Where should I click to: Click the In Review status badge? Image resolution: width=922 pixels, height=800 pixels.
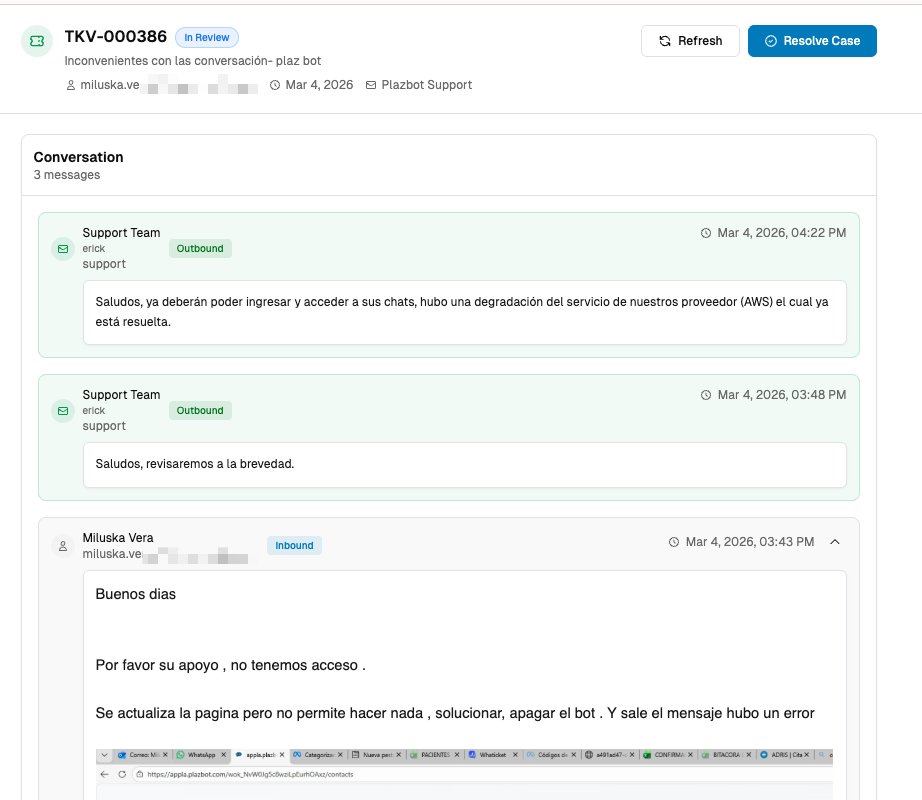coord(206,38)
